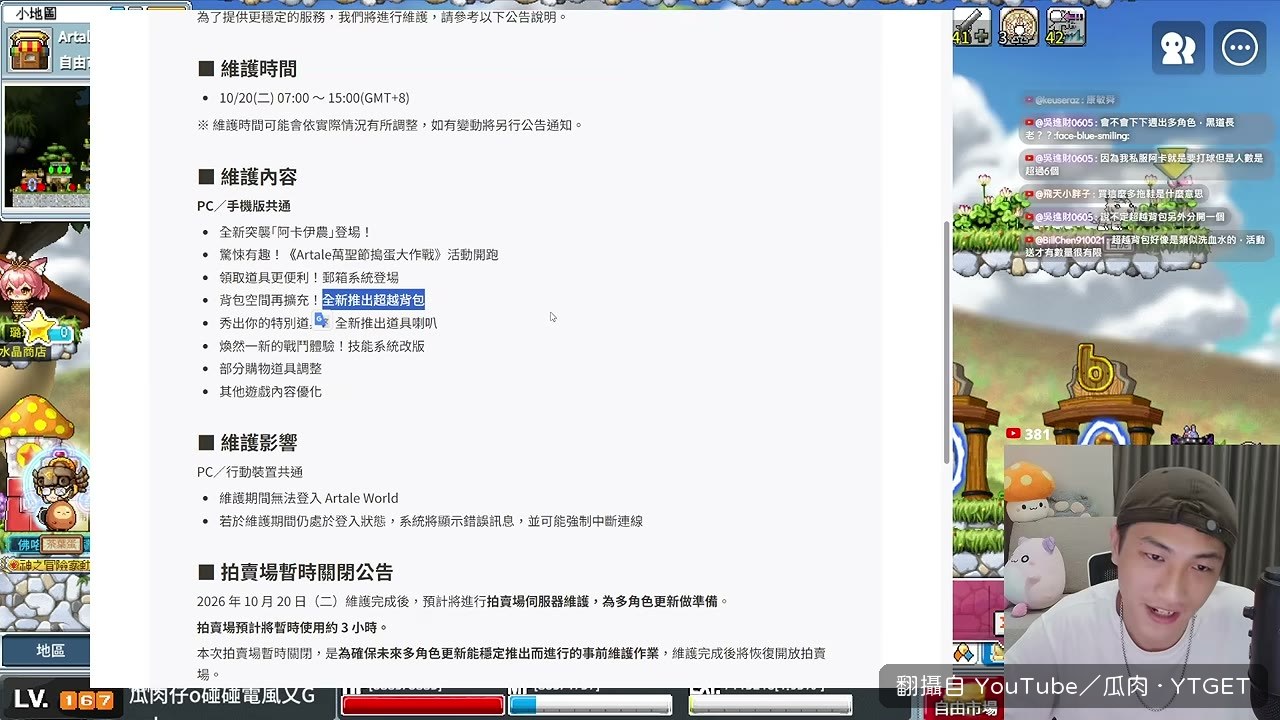Click the heading 維護內容
Screen dimensions: 1280x720
pos(258,177)
